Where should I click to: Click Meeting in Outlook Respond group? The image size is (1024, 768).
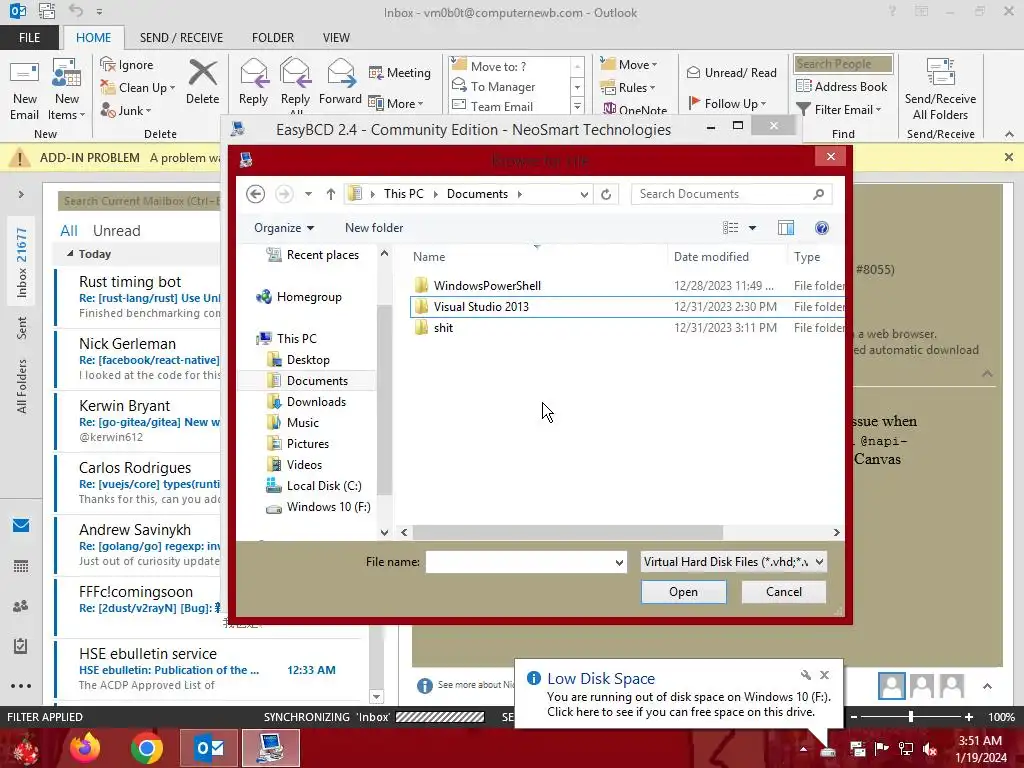(x=400, y=72)
